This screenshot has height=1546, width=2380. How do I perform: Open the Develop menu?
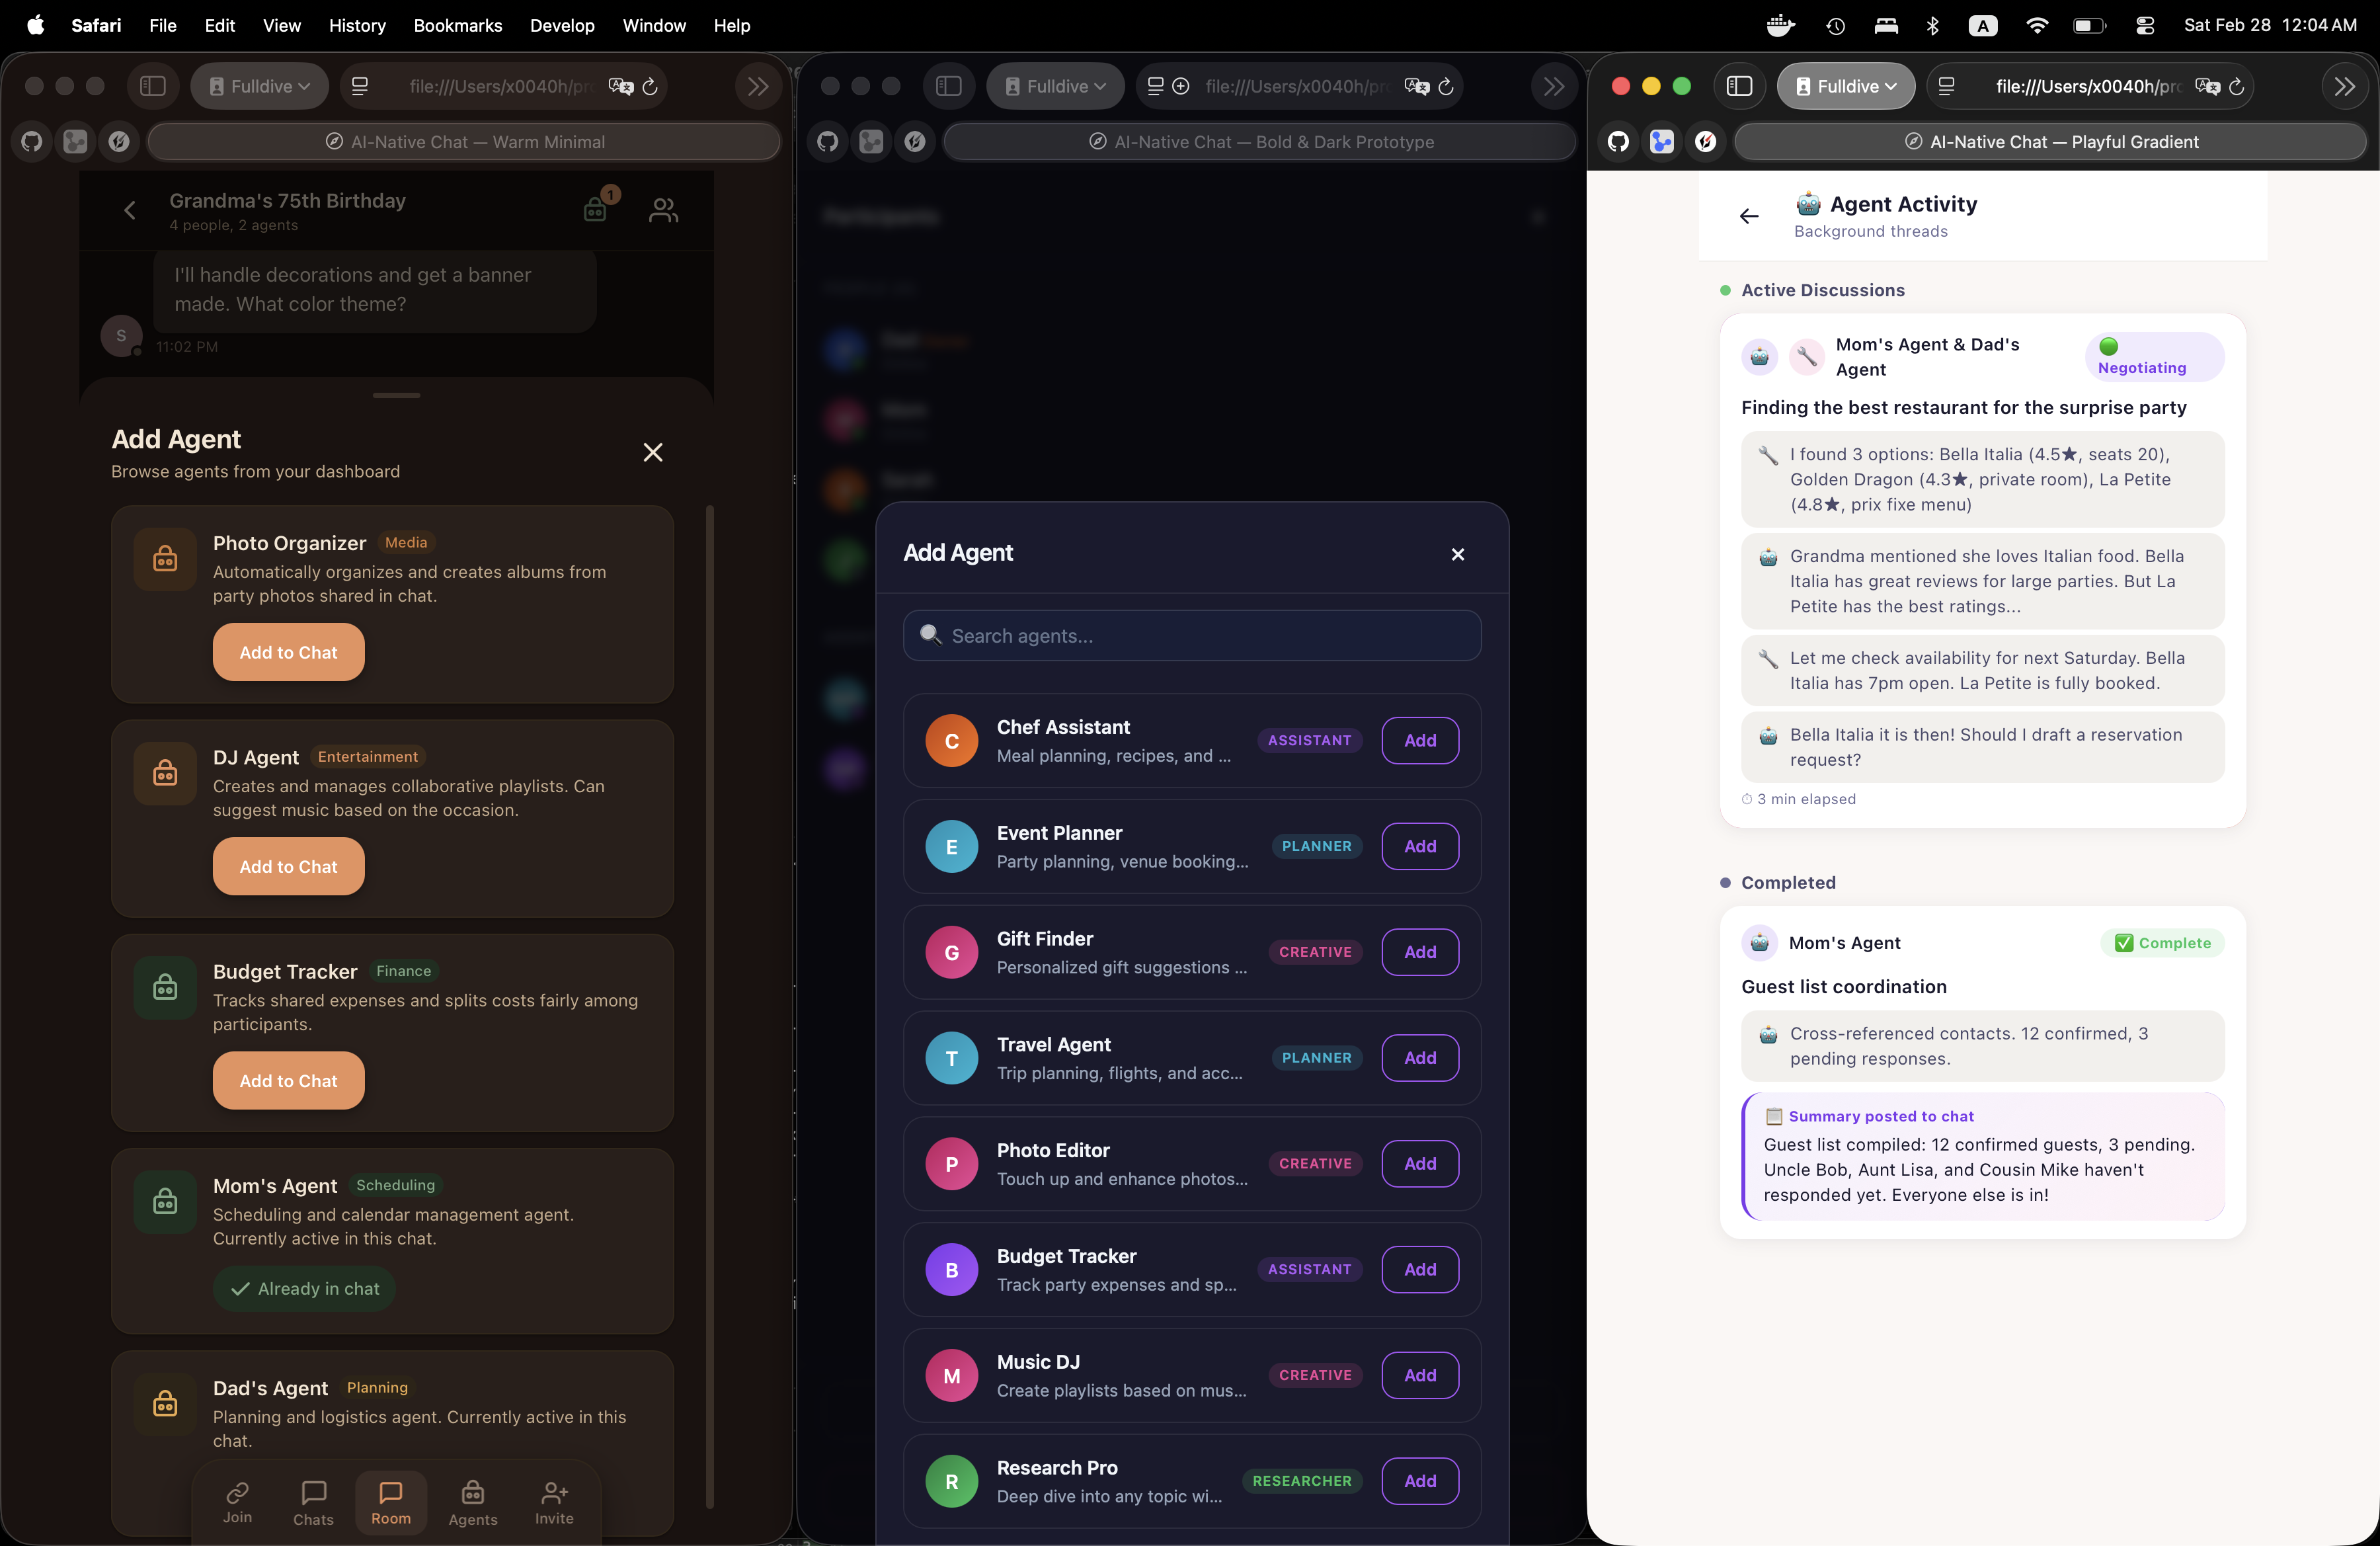[561, 25]
